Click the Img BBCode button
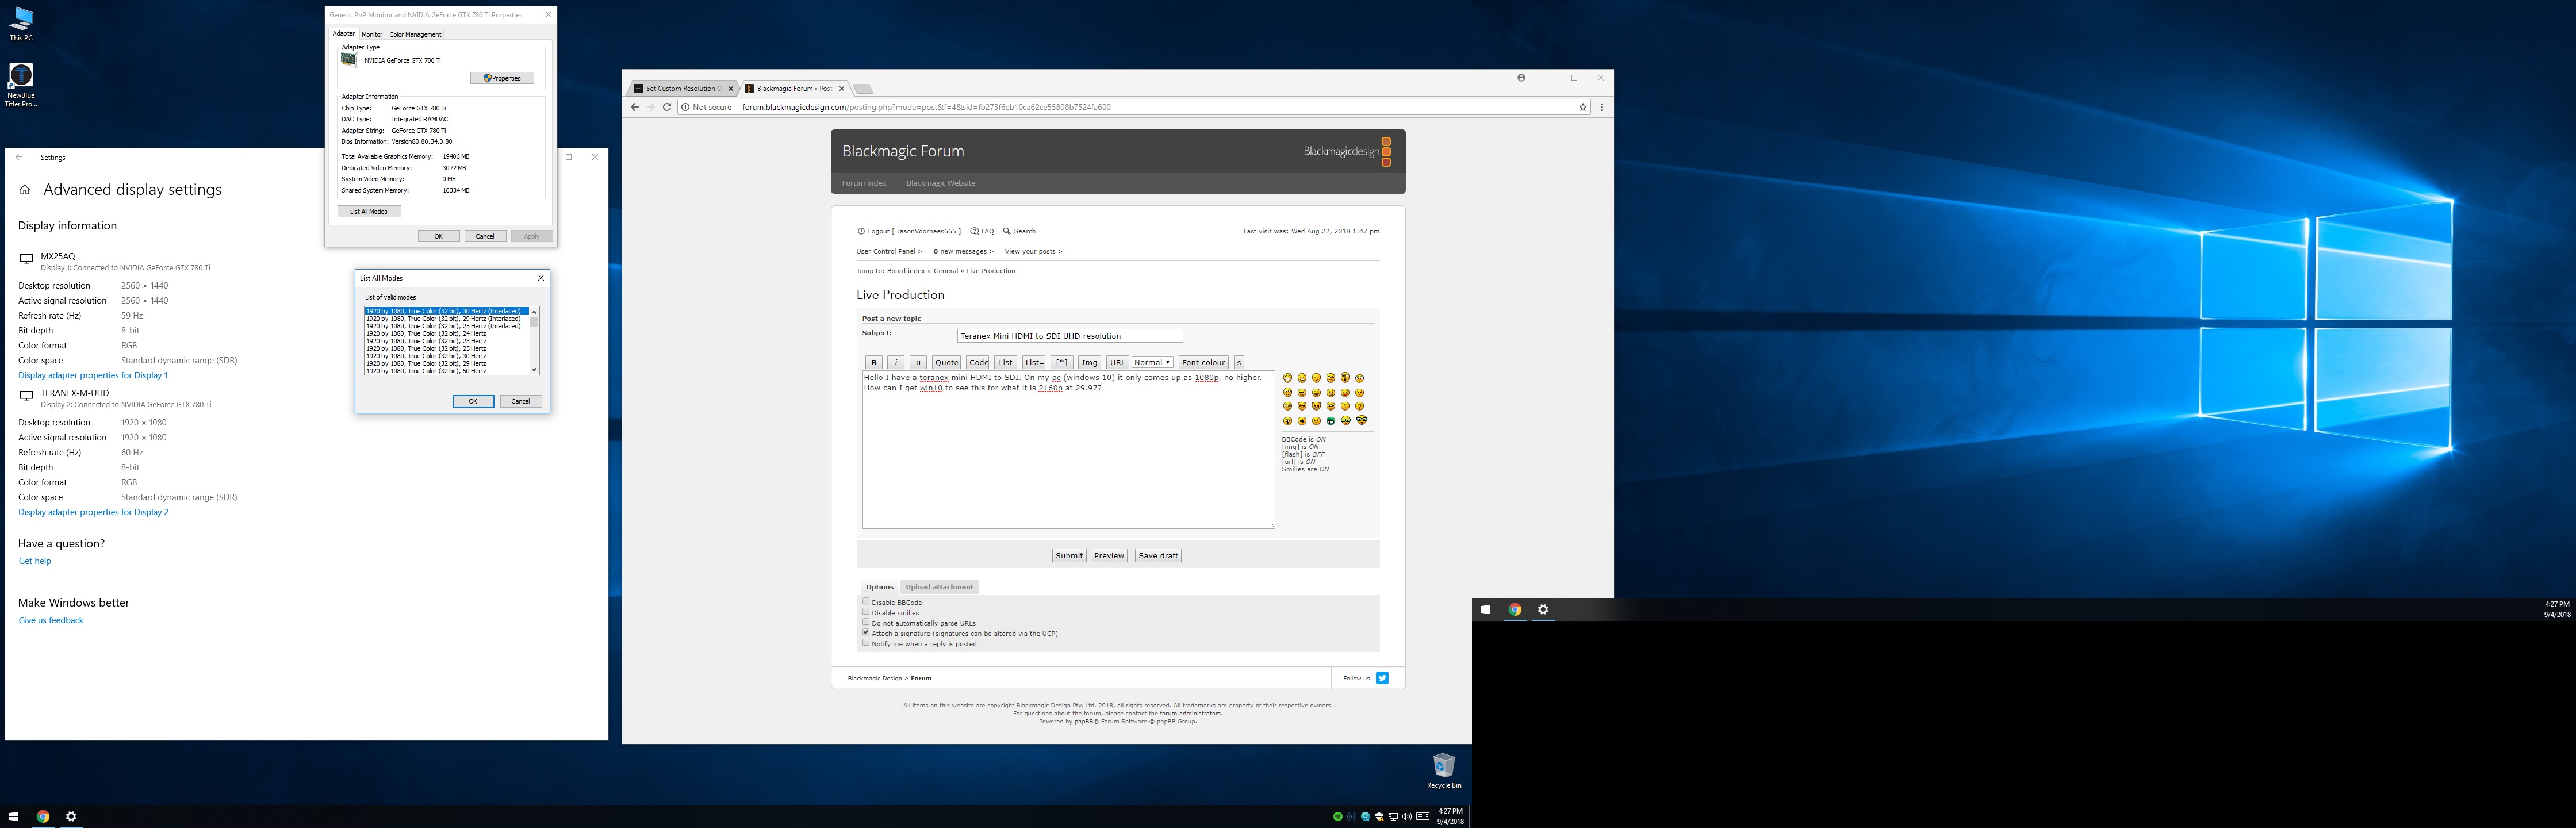The width and height of the screenshot is (2576, 828). click(1090, 363)
